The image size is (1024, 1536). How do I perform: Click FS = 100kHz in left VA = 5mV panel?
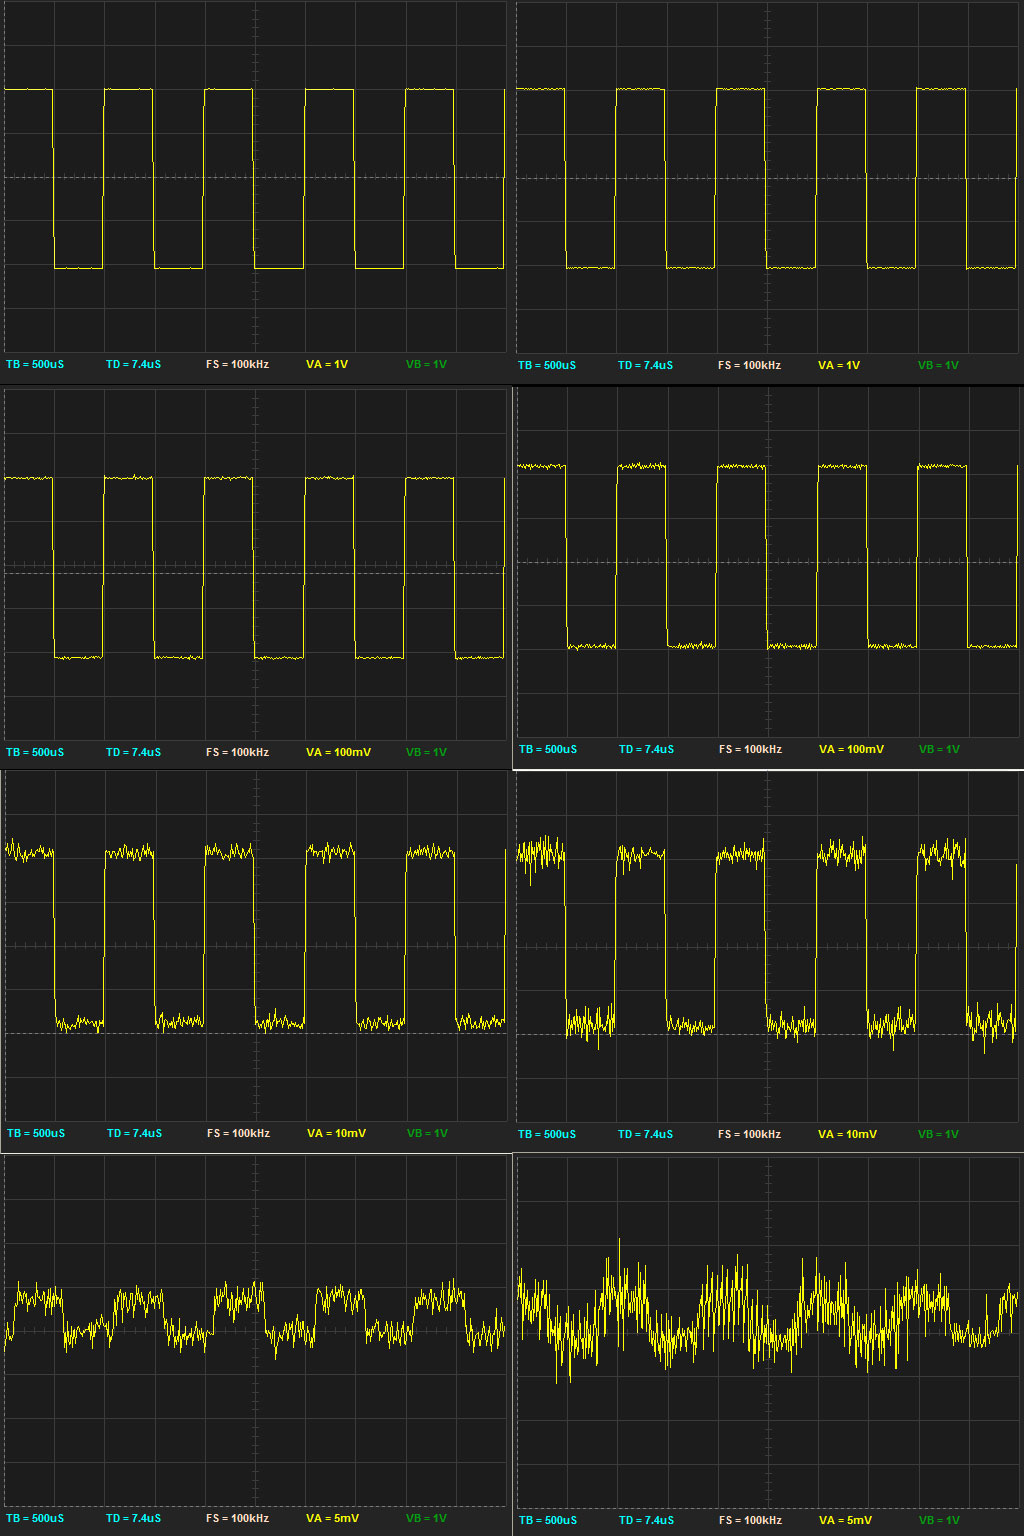237,1518
